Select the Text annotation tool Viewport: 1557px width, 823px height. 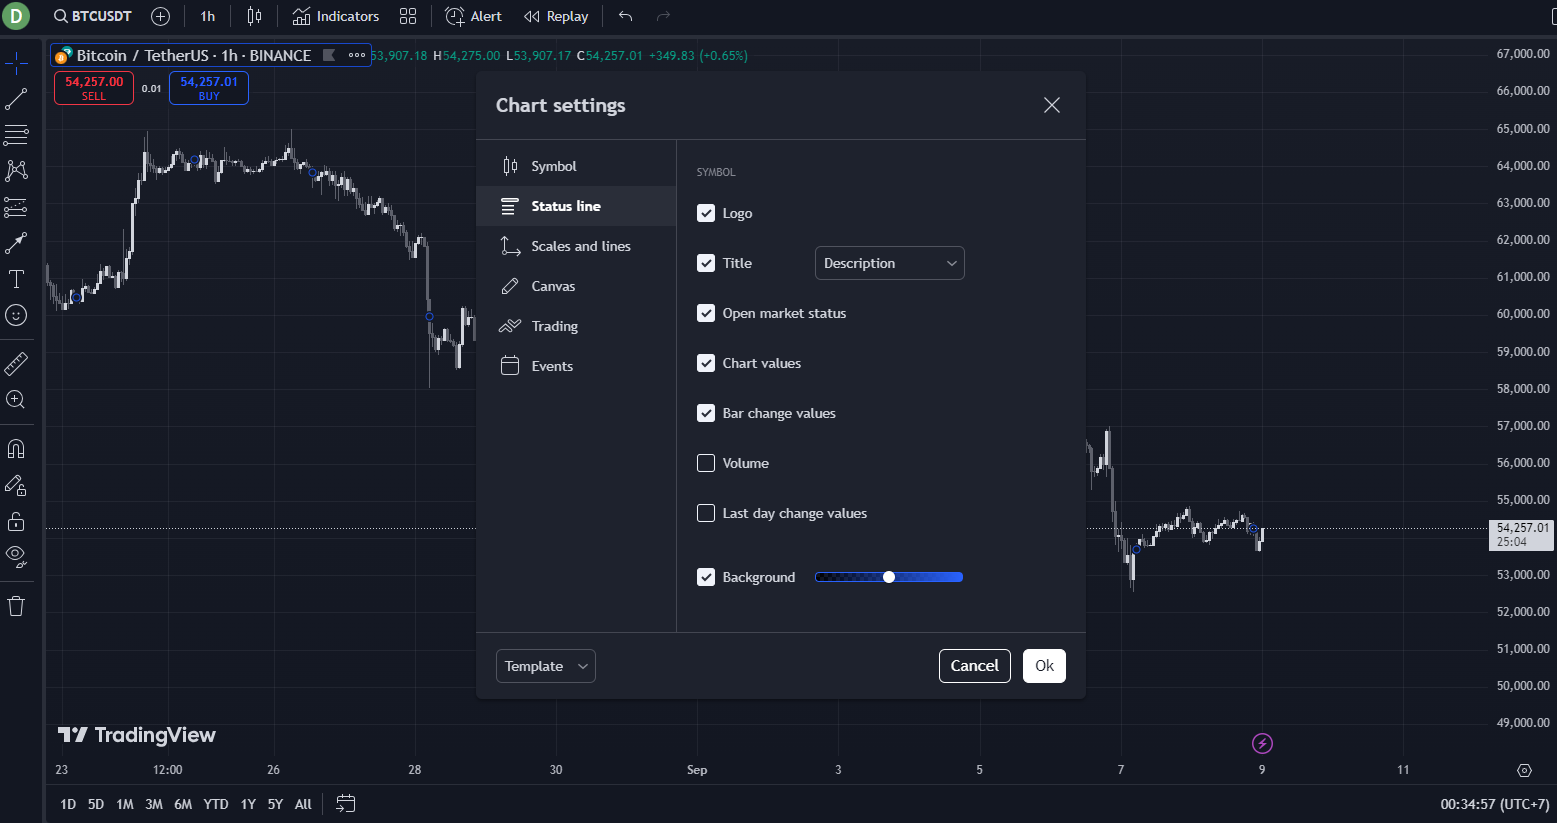16,279
